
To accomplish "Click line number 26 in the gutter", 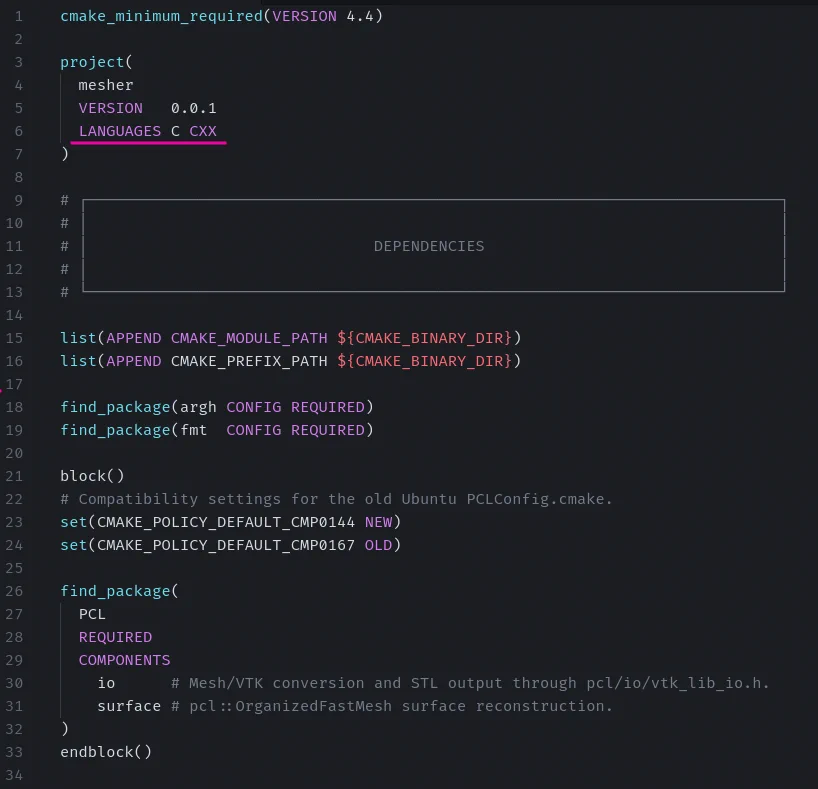I will pyautogui.click(x=14, y=591).
